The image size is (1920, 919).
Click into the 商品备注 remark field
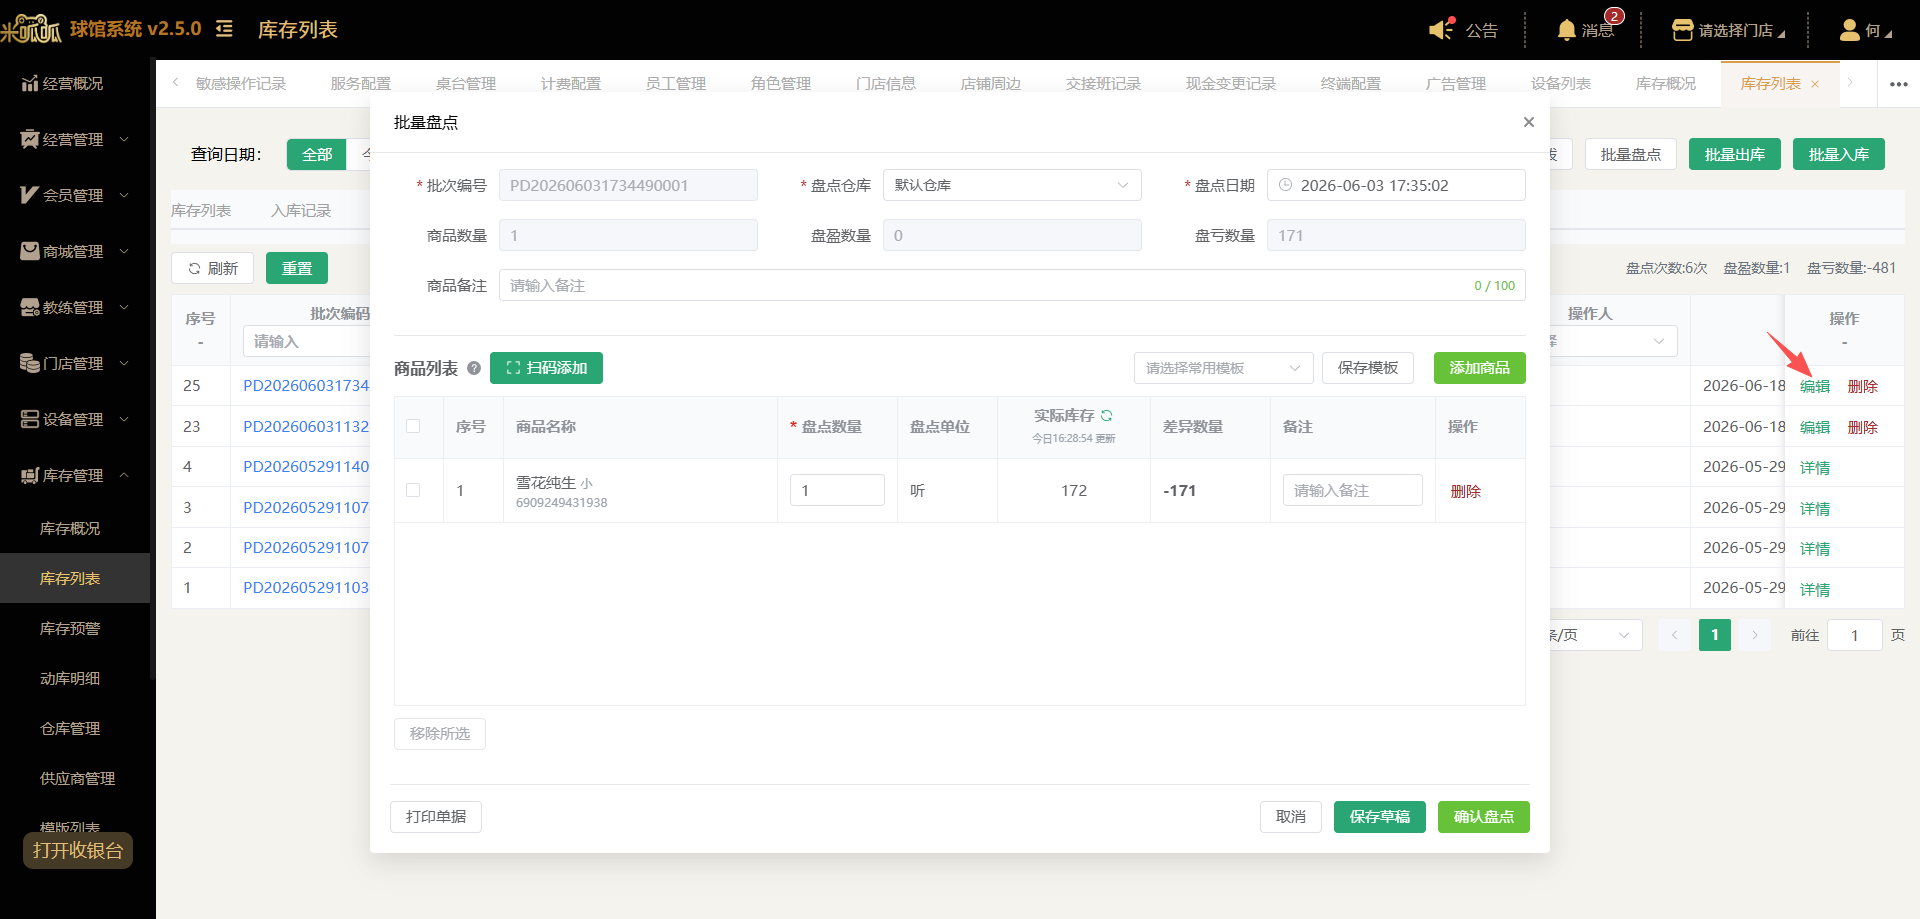(x=1012, y=285)
